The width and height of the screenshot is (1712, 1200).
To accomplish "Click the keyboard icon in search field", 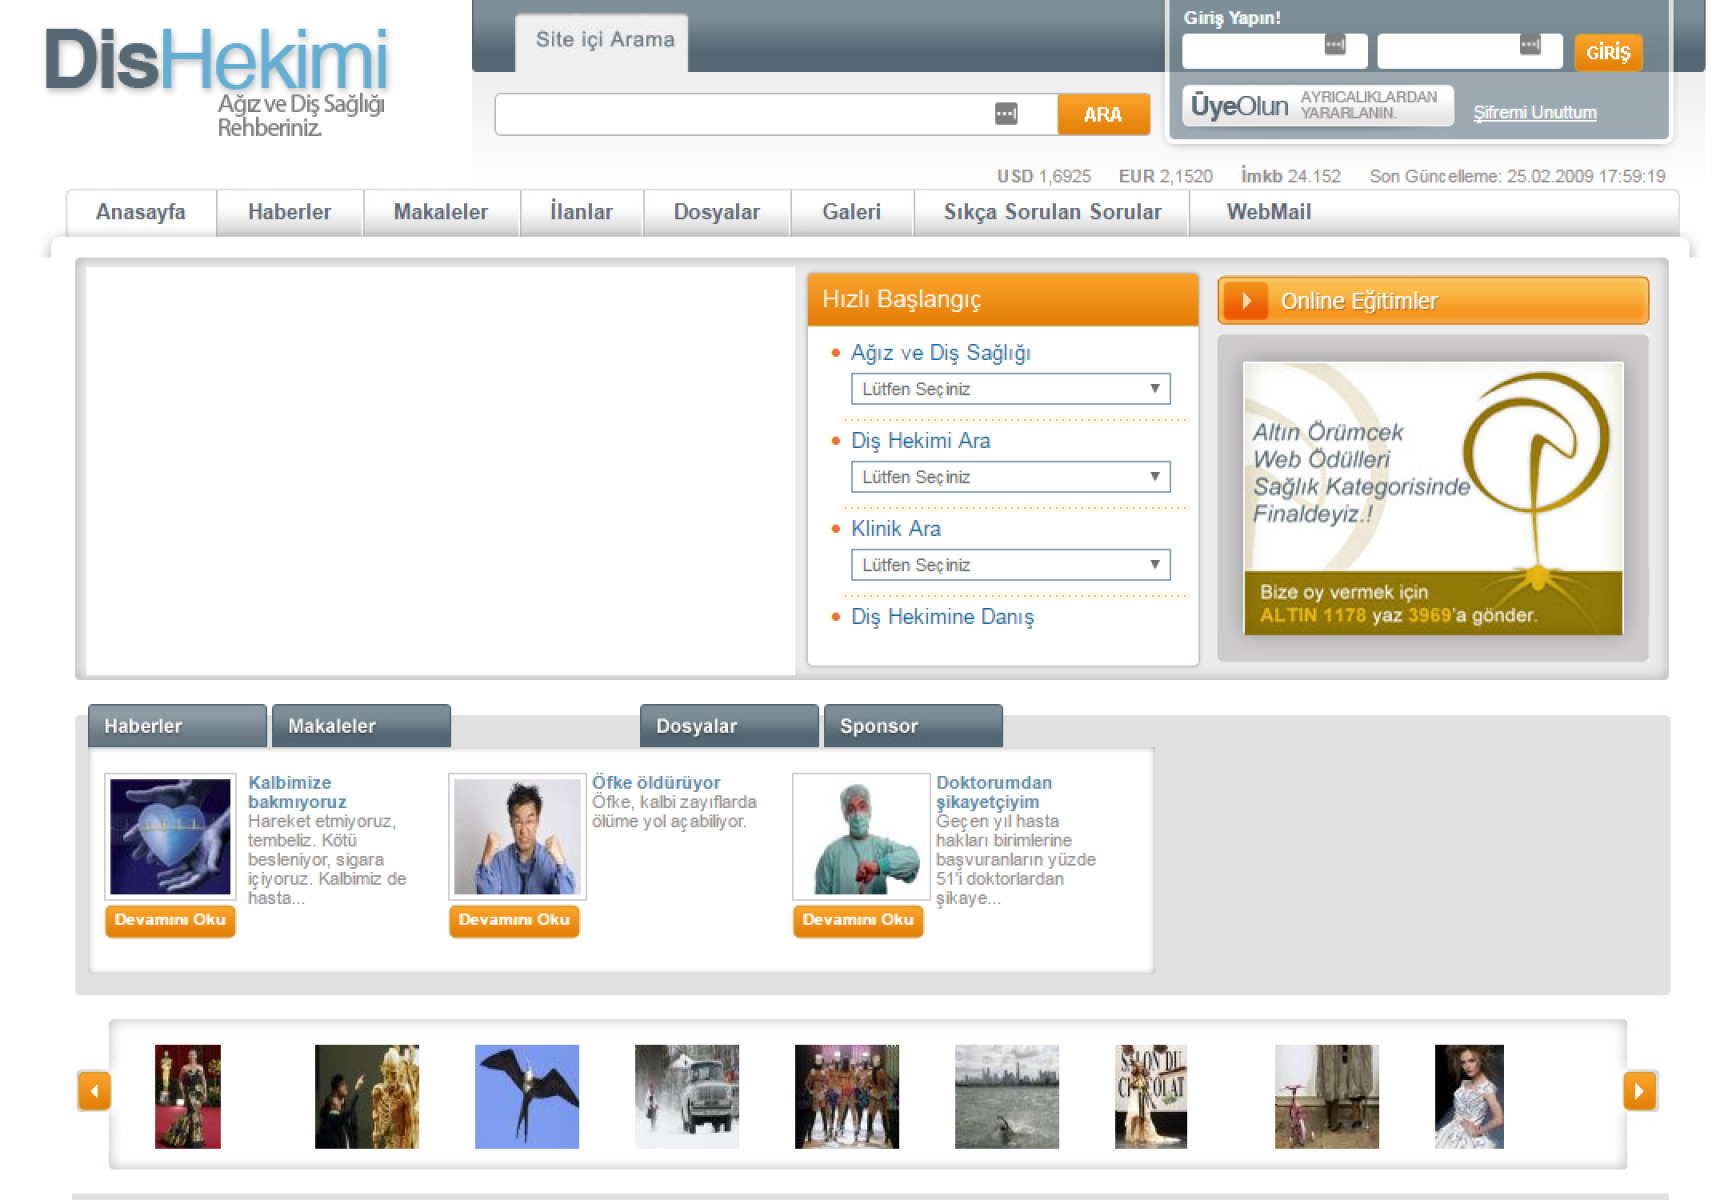I will 1006,114.
